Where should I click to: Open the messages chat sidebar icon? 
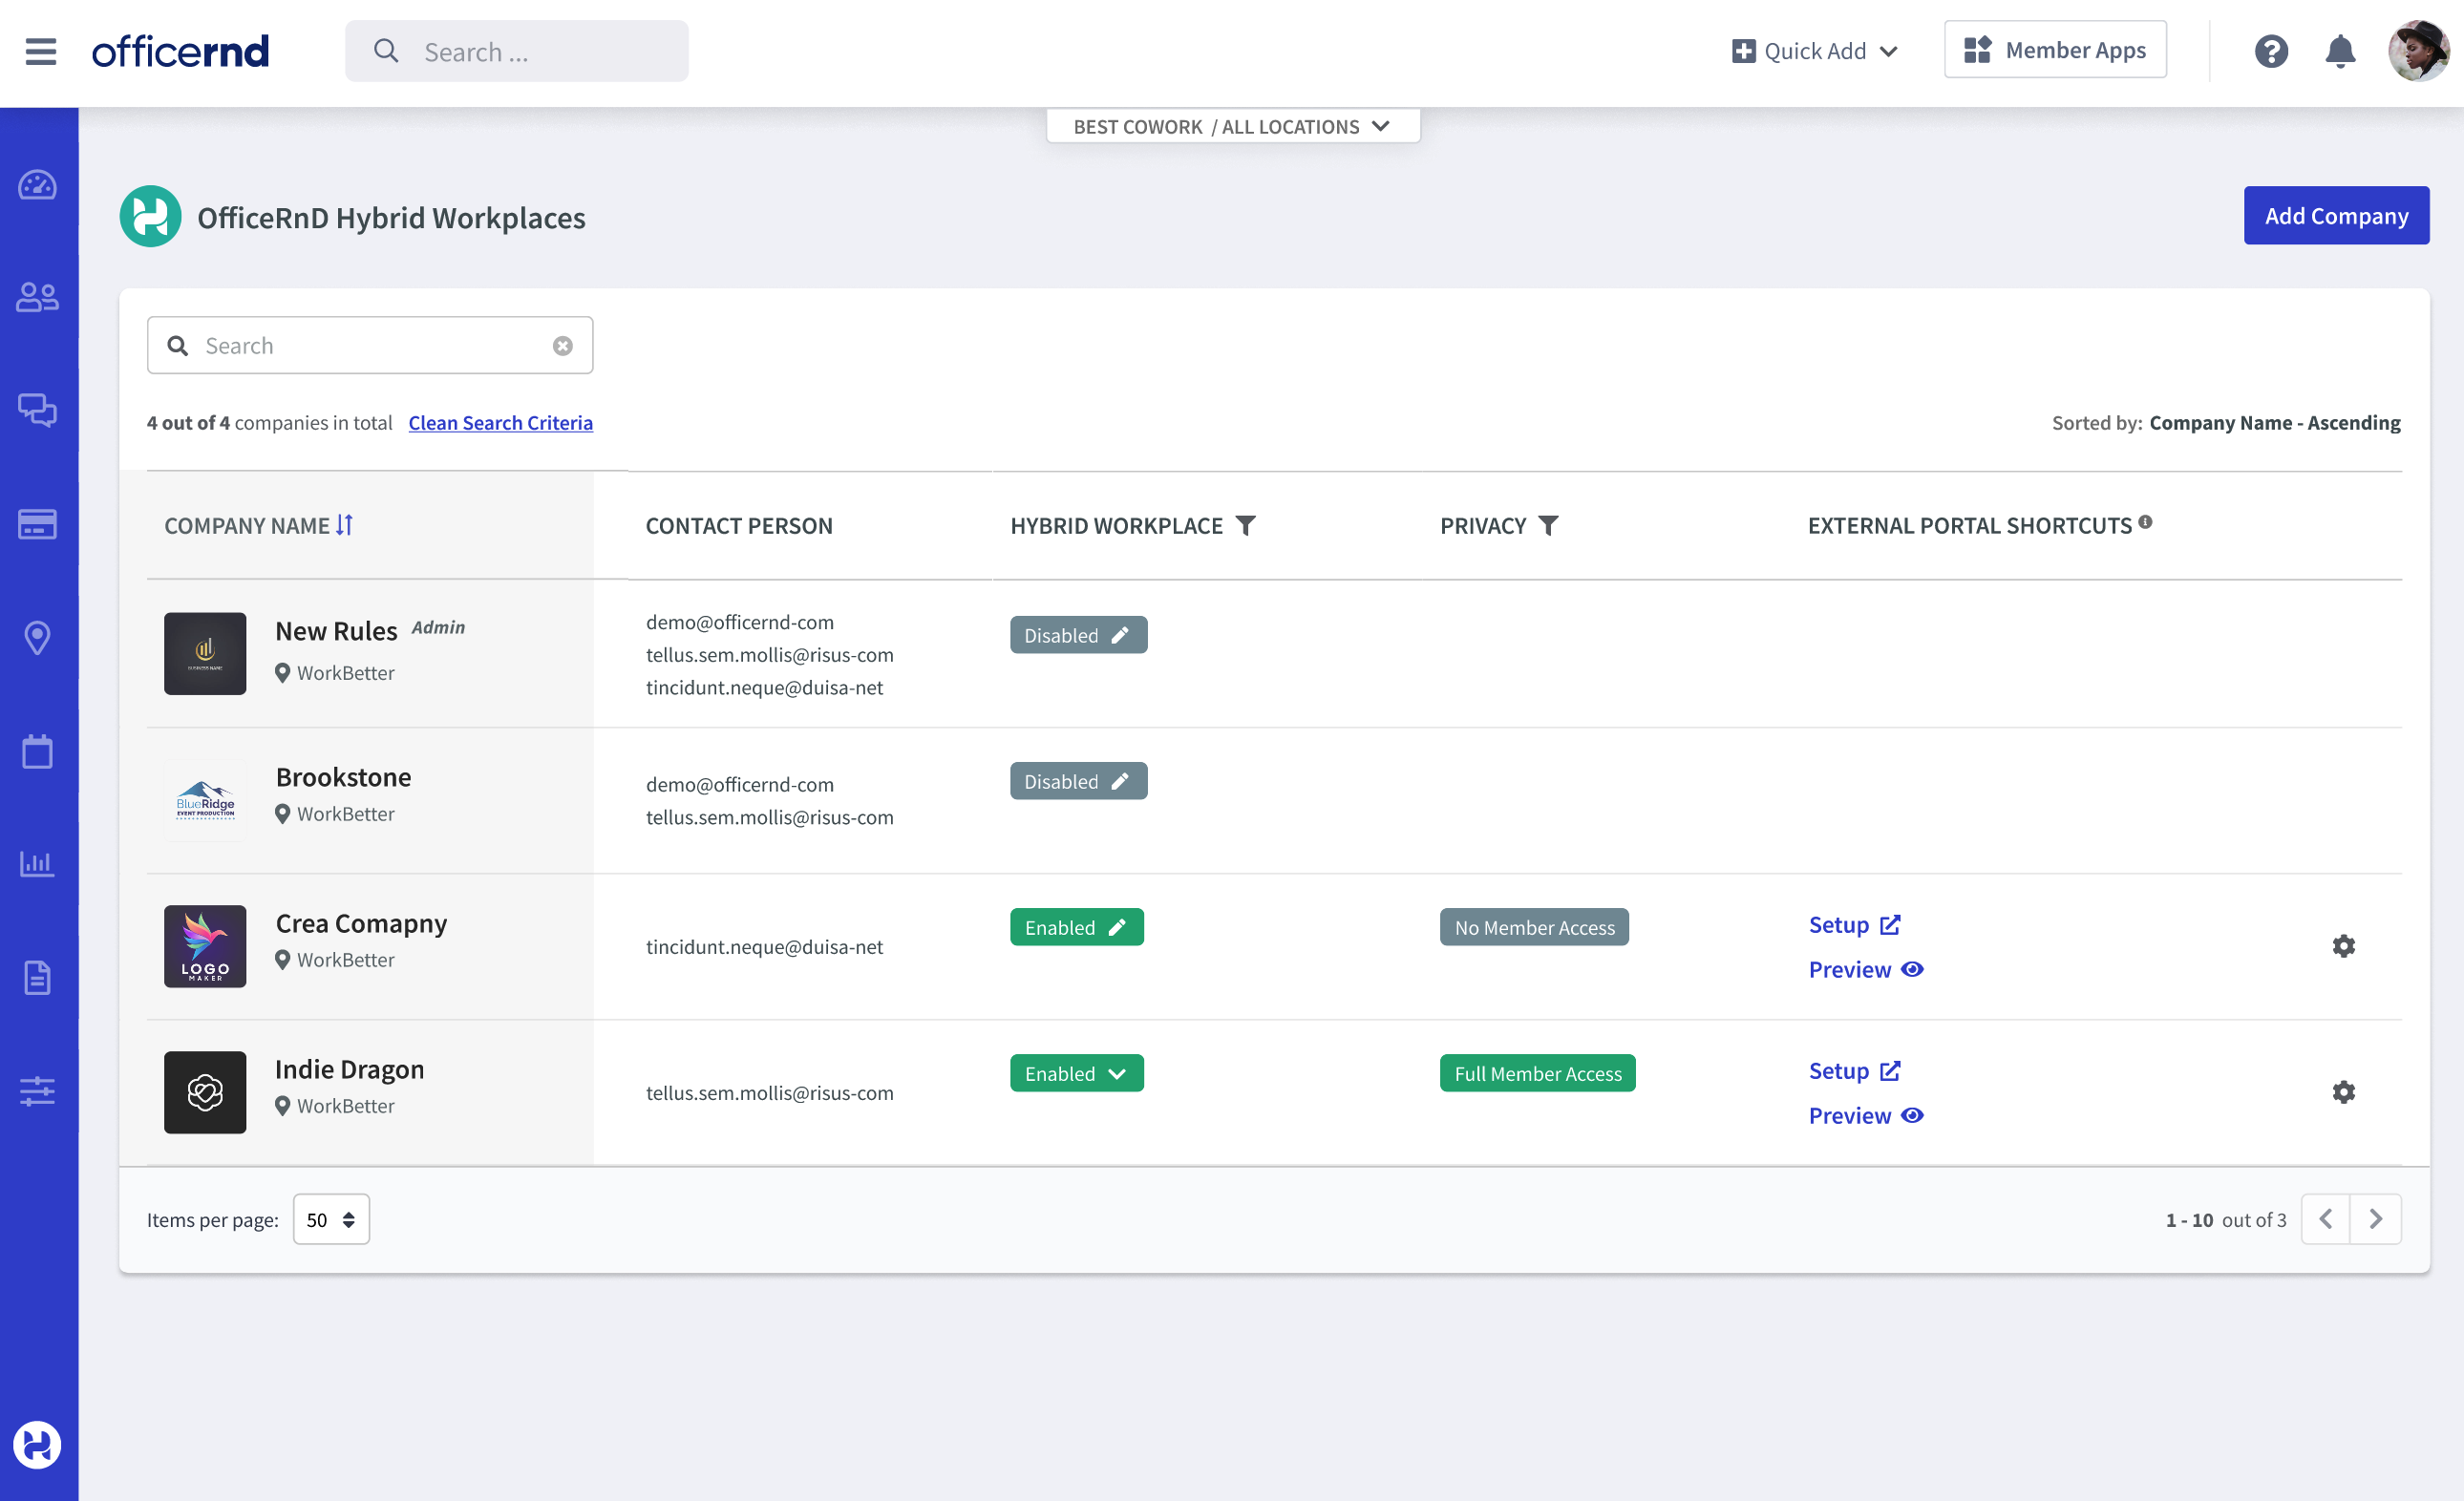38,411
